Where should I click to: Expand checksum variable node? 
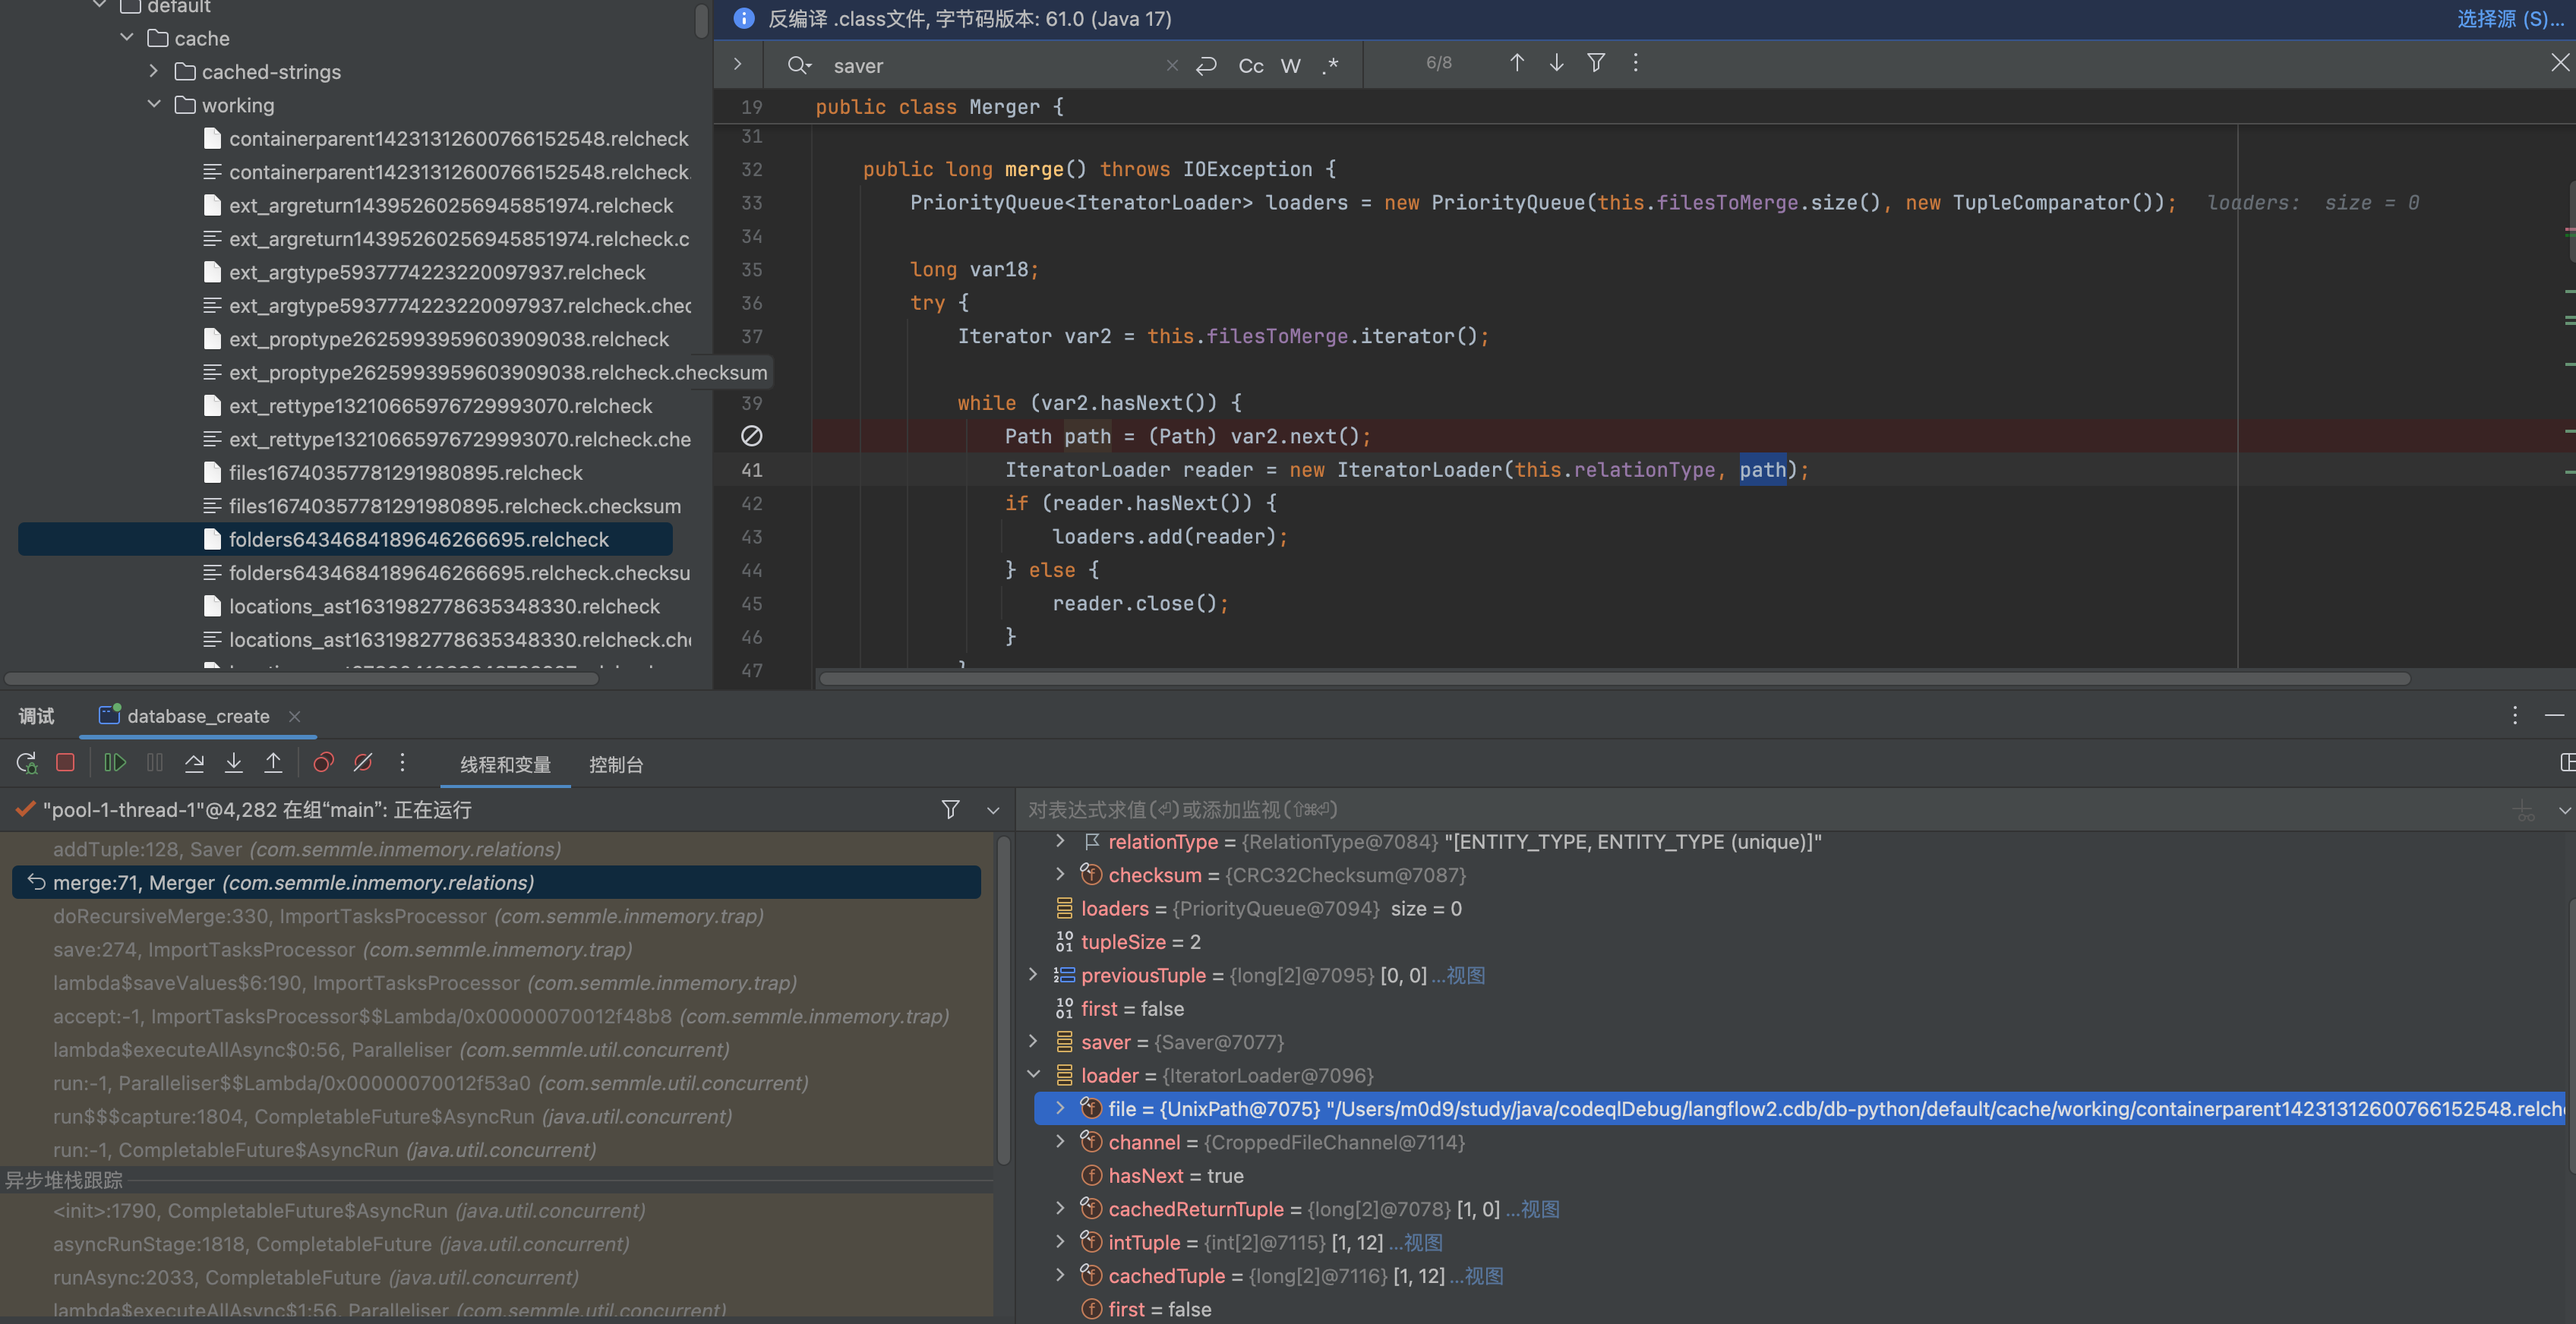1060,875
